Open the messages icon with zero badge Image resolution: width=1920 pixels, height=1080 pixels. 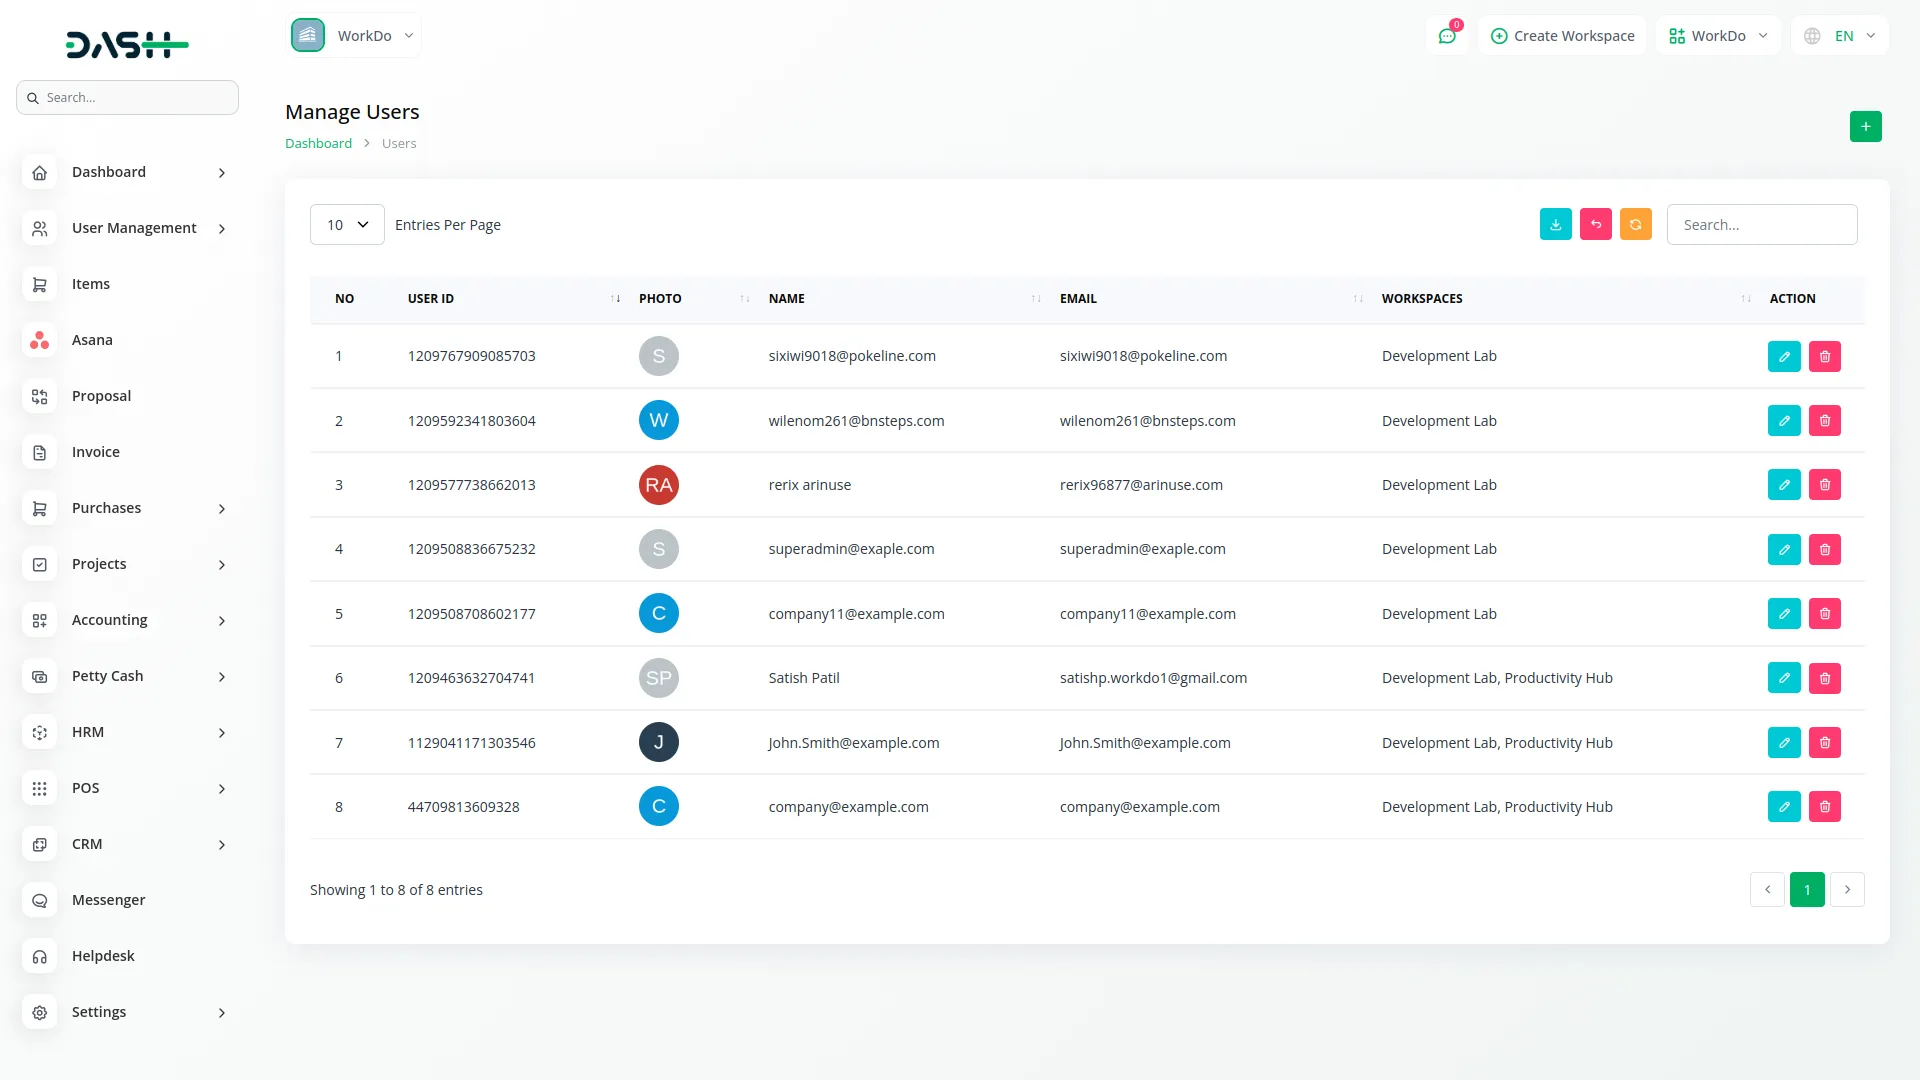1447,35
